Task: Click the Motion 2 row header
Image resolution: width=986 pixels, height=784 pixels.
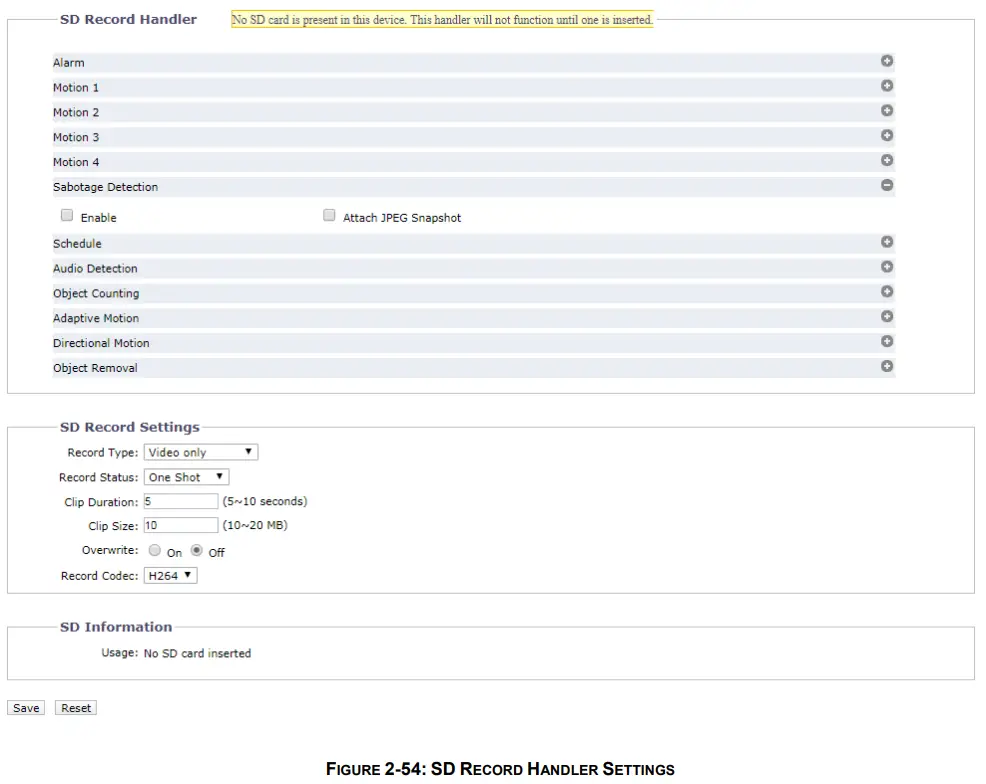Action: (x=474, y=112)
